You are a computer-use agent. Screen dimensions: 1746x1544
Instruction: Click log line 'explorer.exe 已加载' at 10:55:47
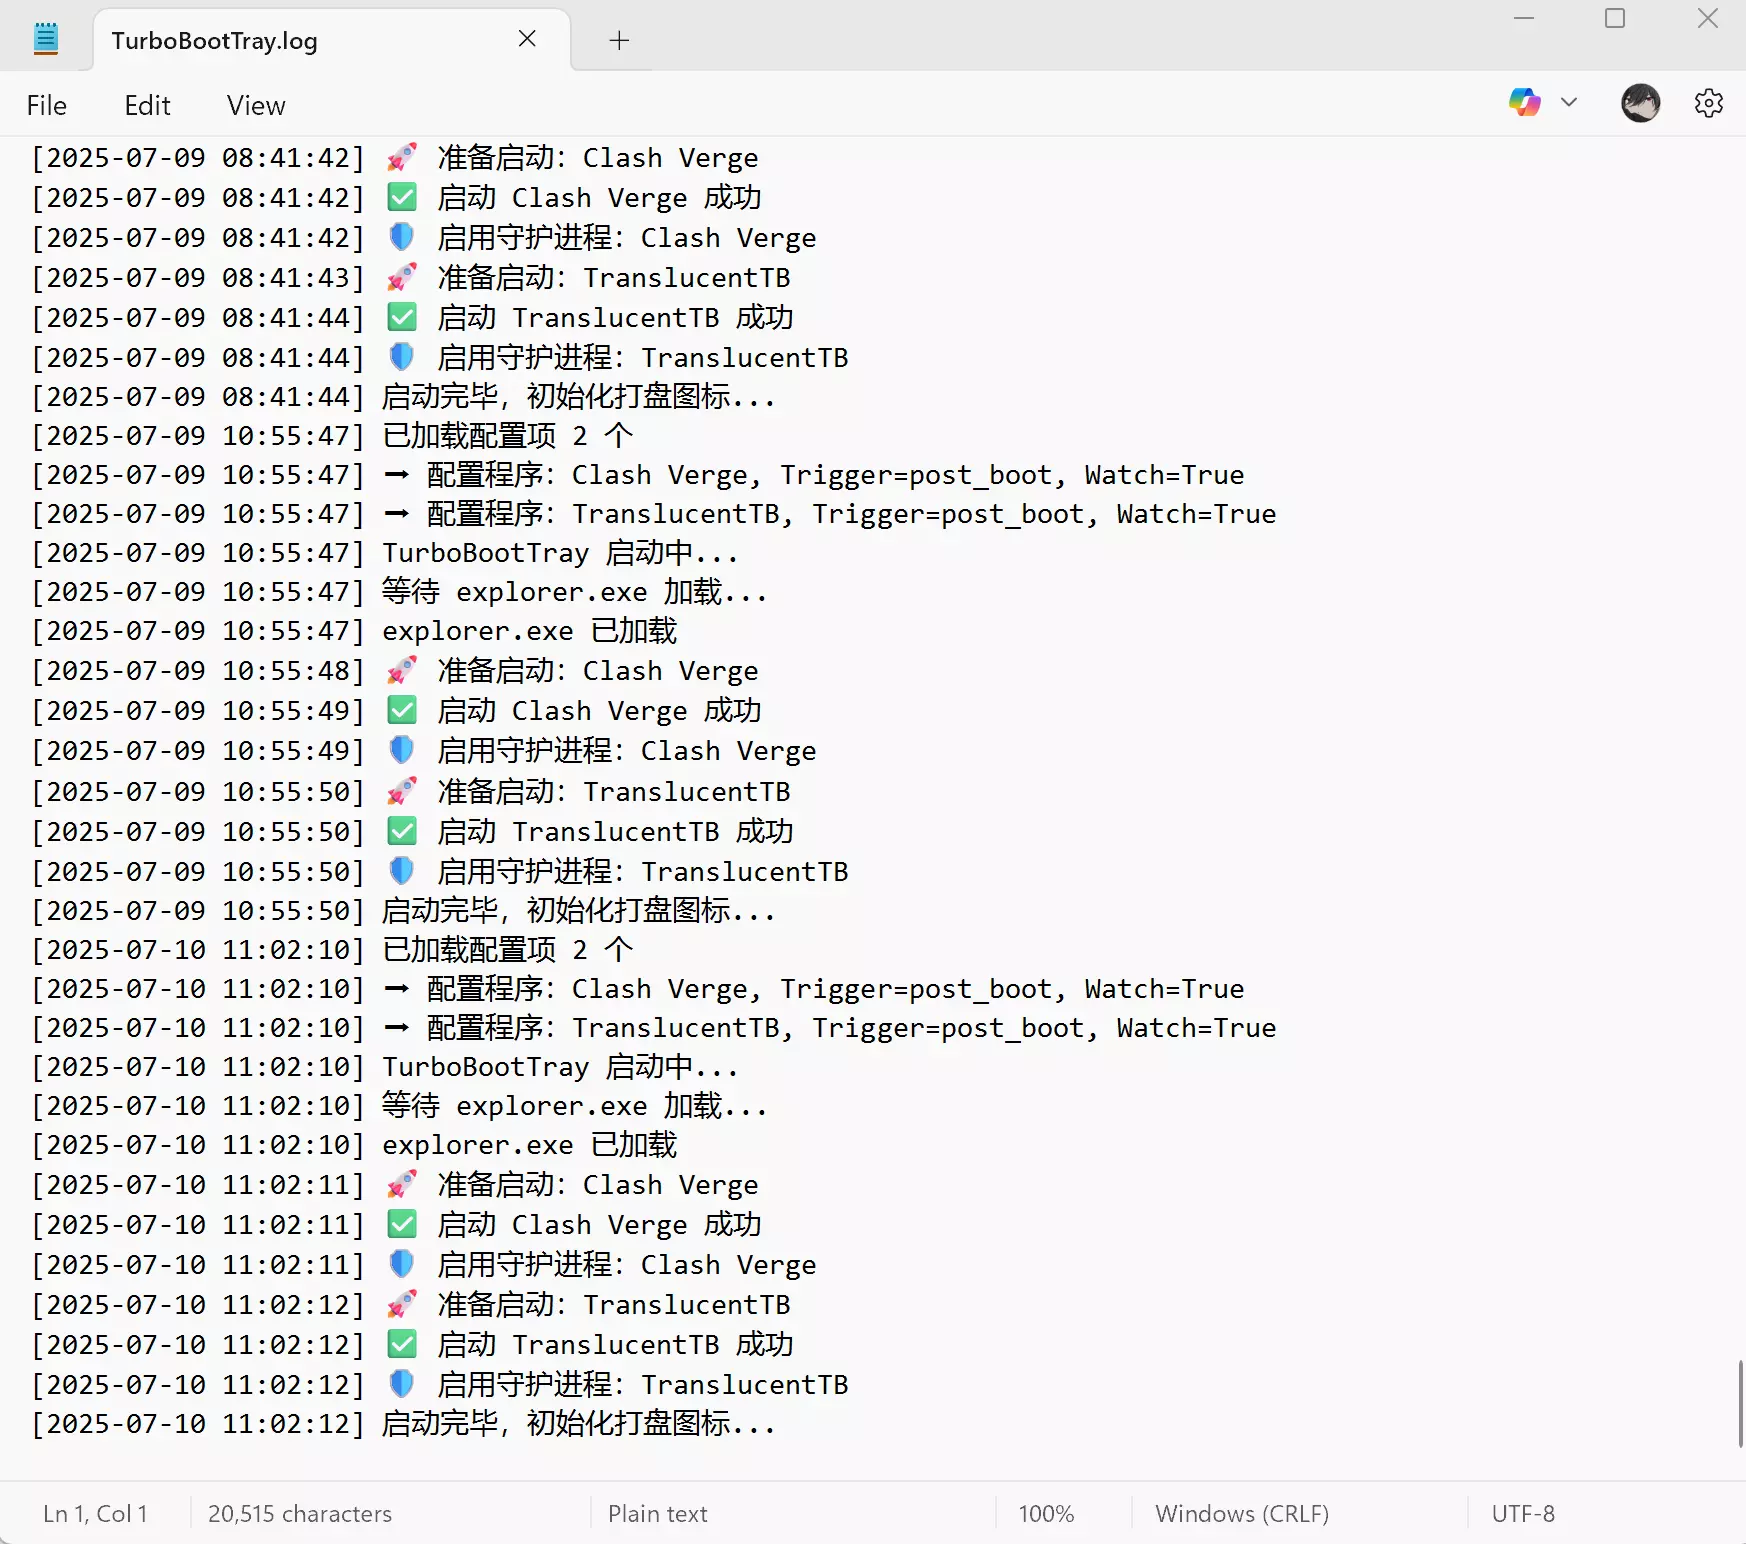[354, 631]
